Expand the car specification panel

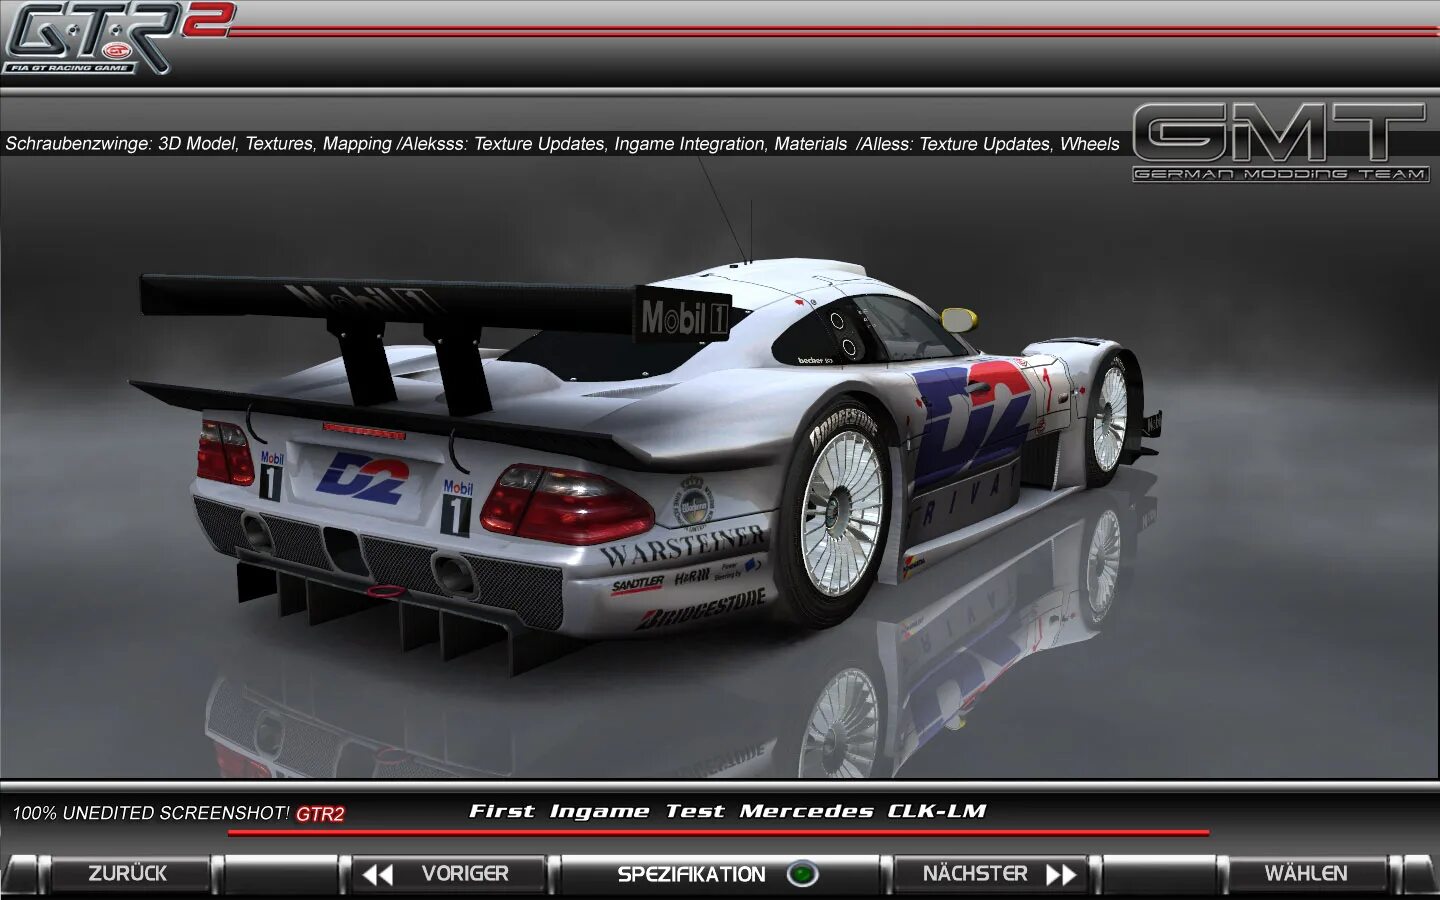tap(690, 873)
